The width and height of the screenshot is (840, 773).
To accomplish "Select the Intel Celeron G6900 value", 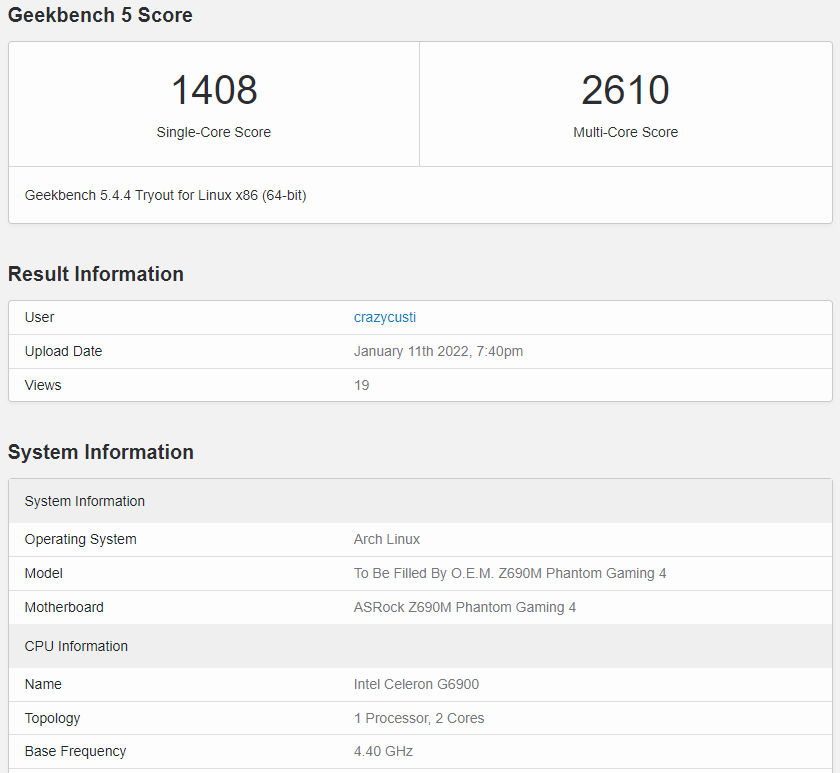I will point(416,685).
